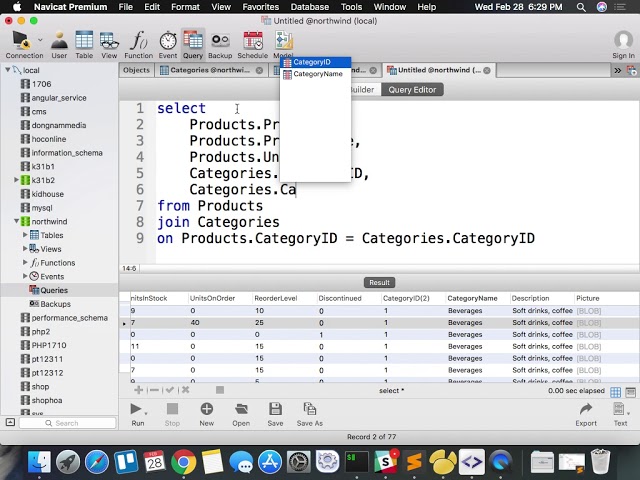This screenshot has width=640, height=480.
Task: Click the sidebar Search field
Action: [66, 423]
